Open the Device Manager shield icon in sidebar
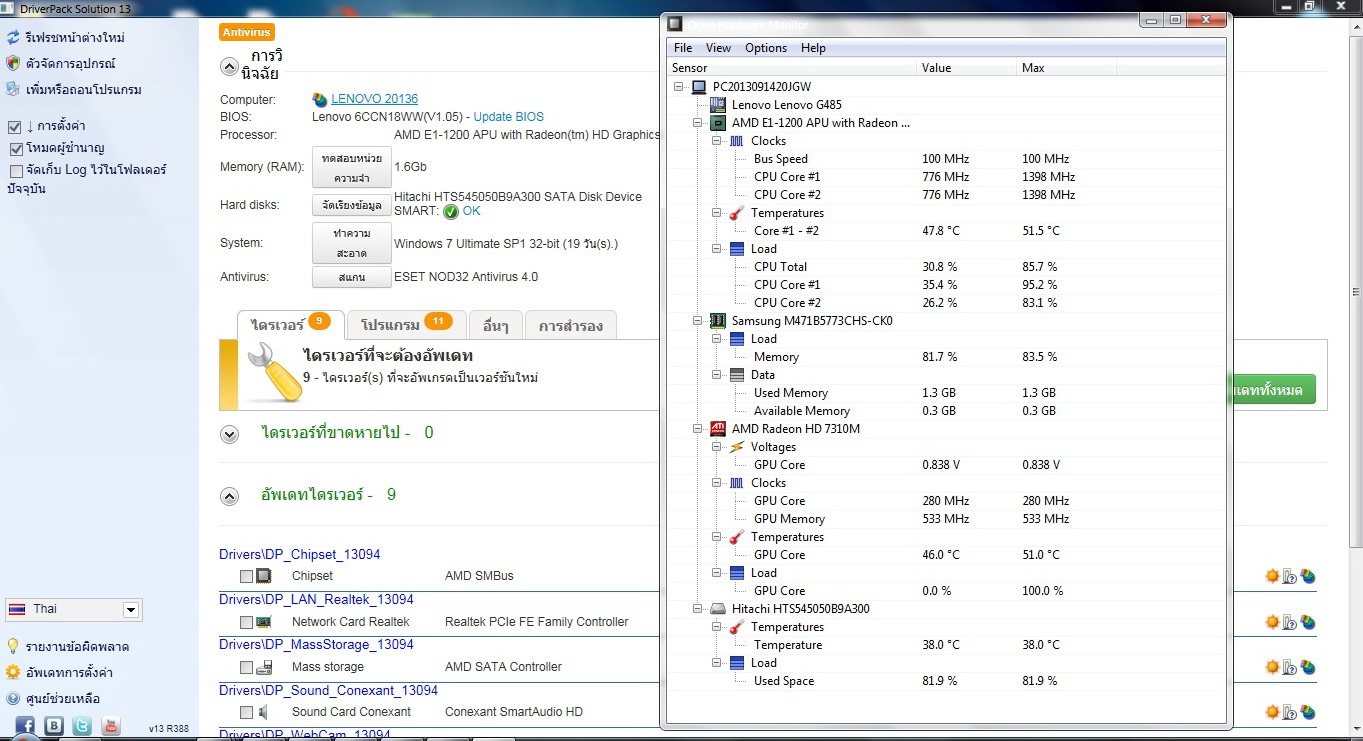 (13, 63)
